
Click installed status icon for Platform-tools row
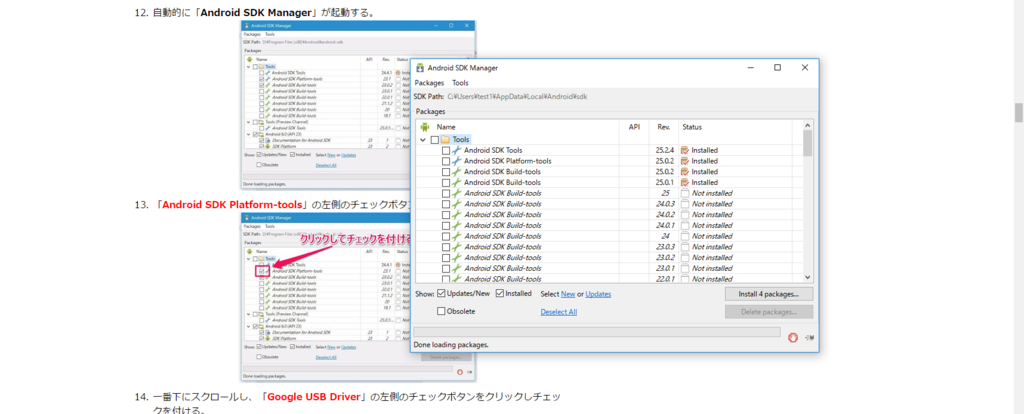click(685, 161)
